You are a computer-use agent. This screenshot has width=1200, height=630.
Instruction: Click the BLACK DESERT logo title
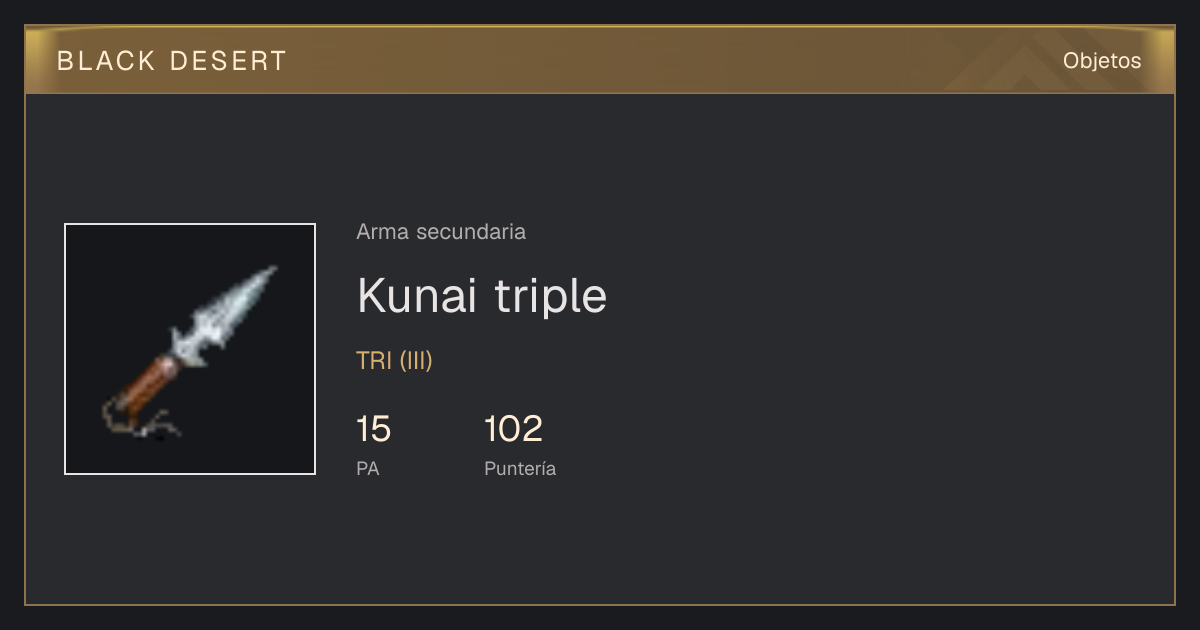click(x=172, y=61)
